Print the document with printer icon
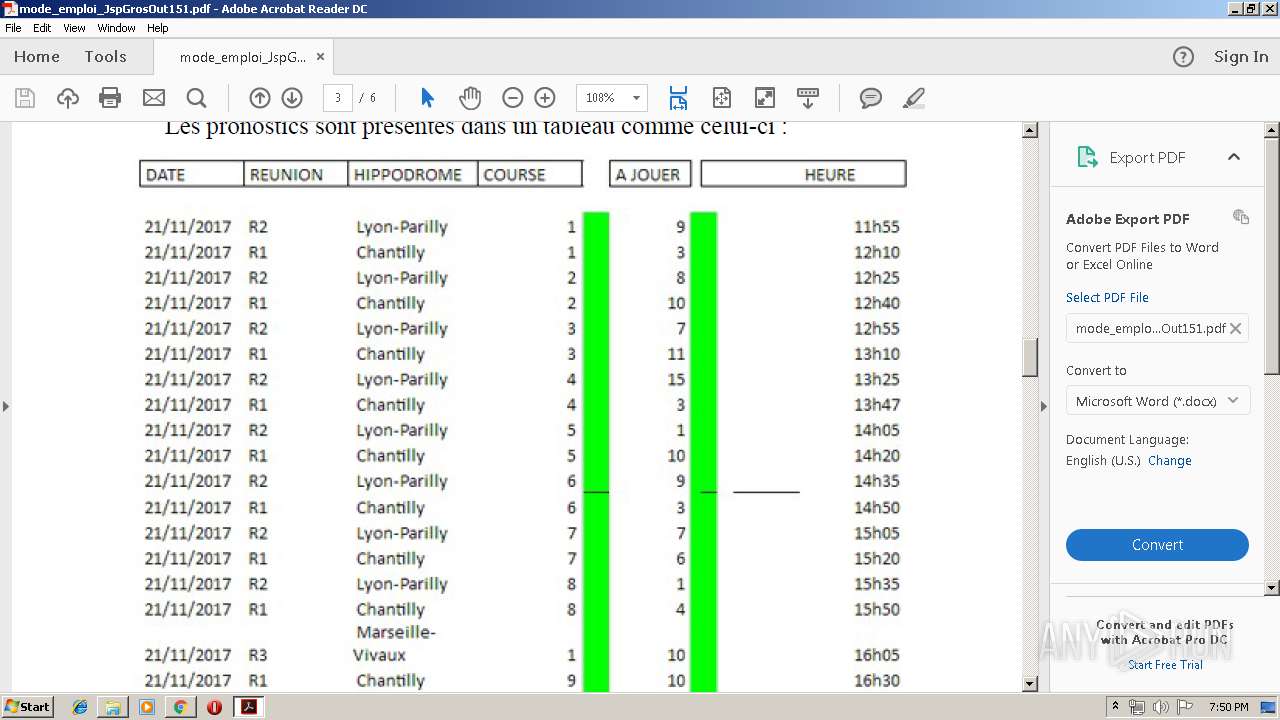Screen dimensions: 1280x720 pos(110,98)
